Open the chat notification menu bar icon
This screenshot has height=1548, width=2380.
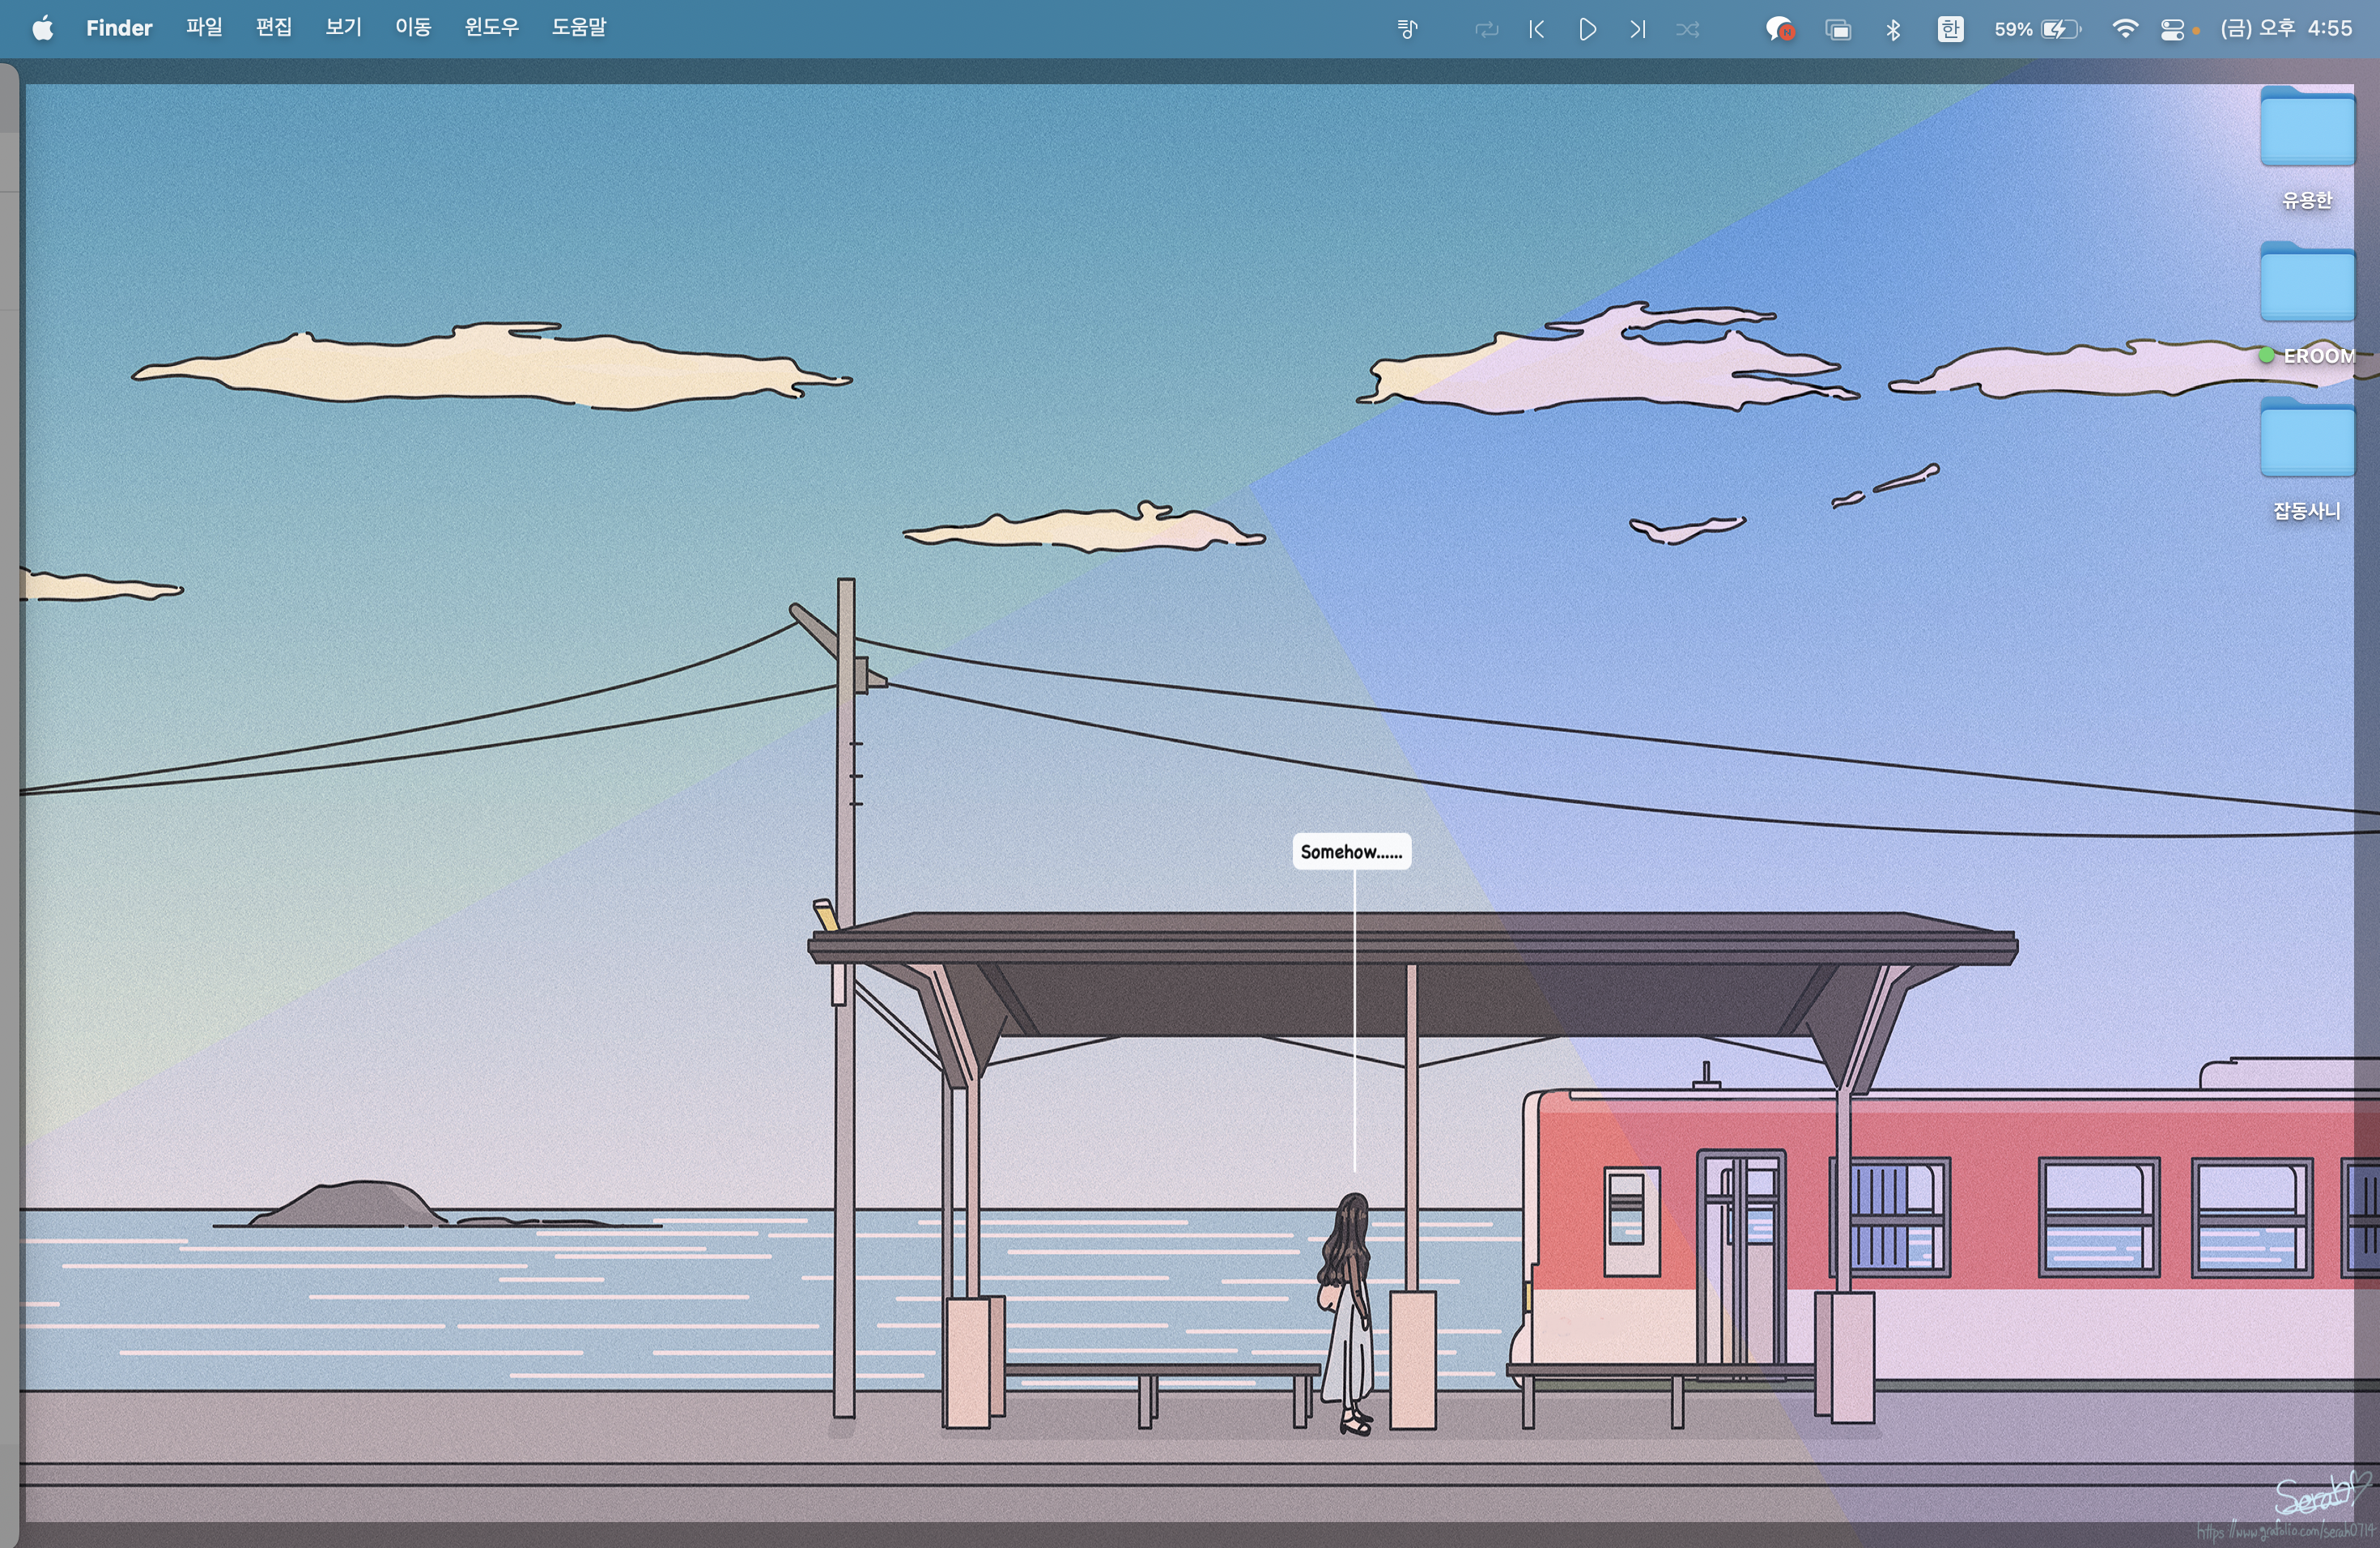(x=1779, y=29)
